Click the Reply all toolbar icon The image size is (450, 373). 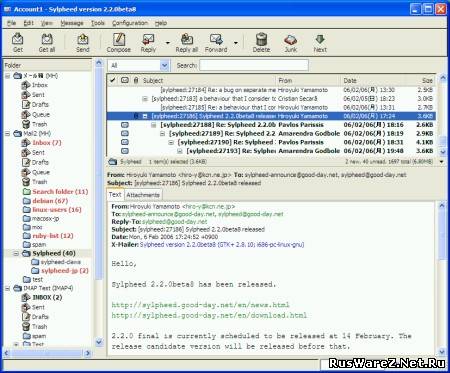pyautogui.click(x=187, y=39)
